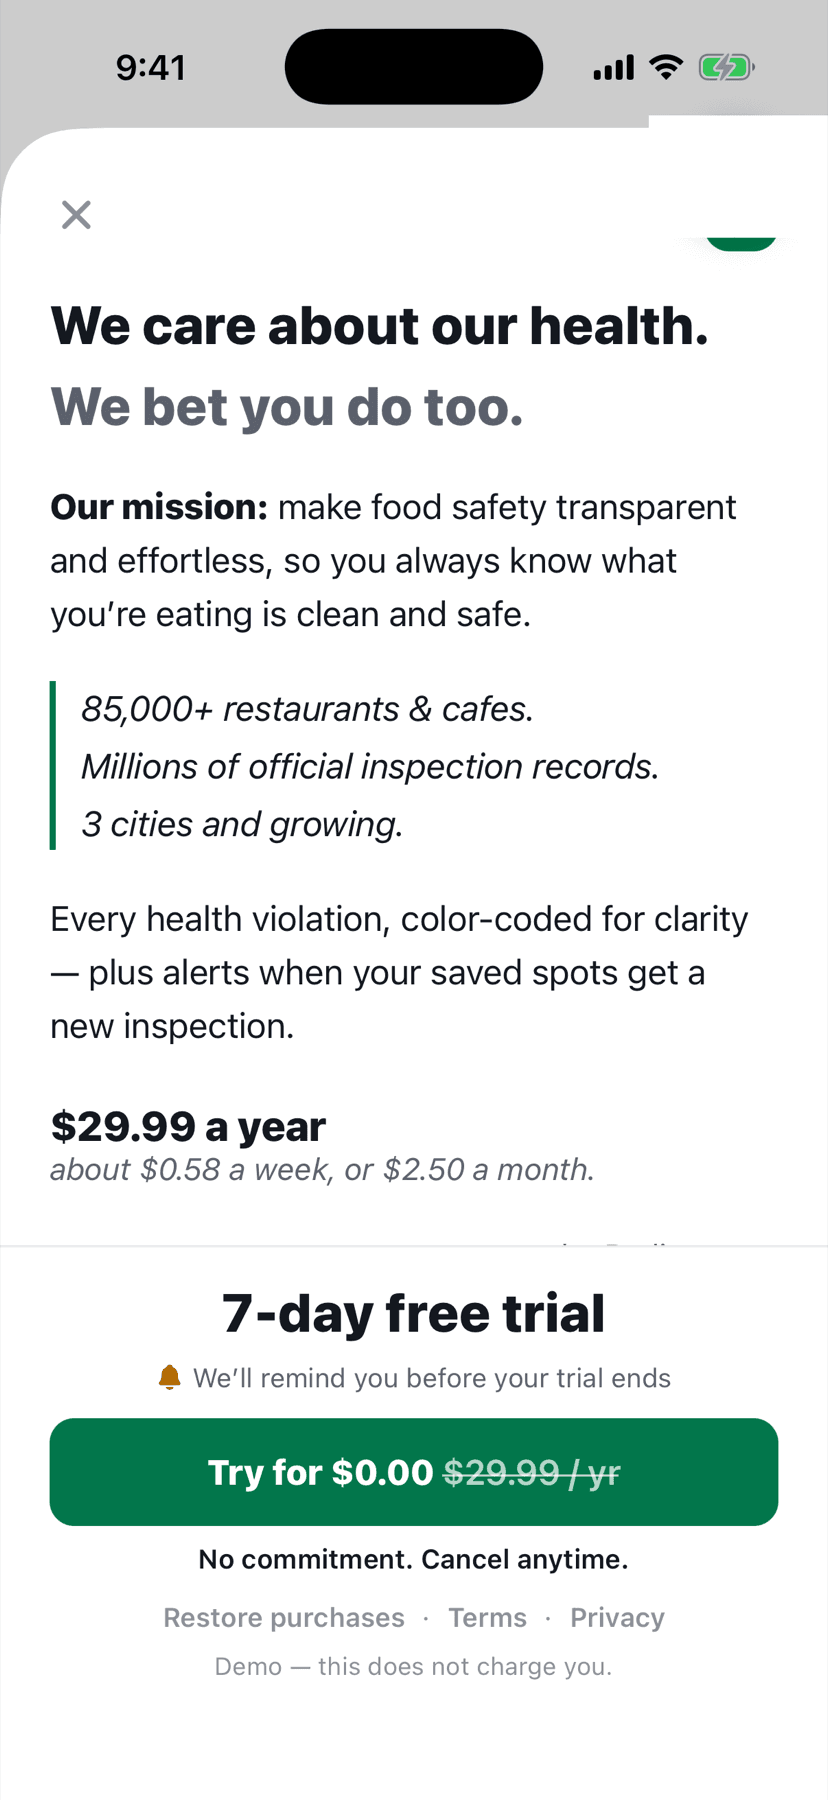Tap the Wi-Fi icon in status bar

(x=666, y=67)
